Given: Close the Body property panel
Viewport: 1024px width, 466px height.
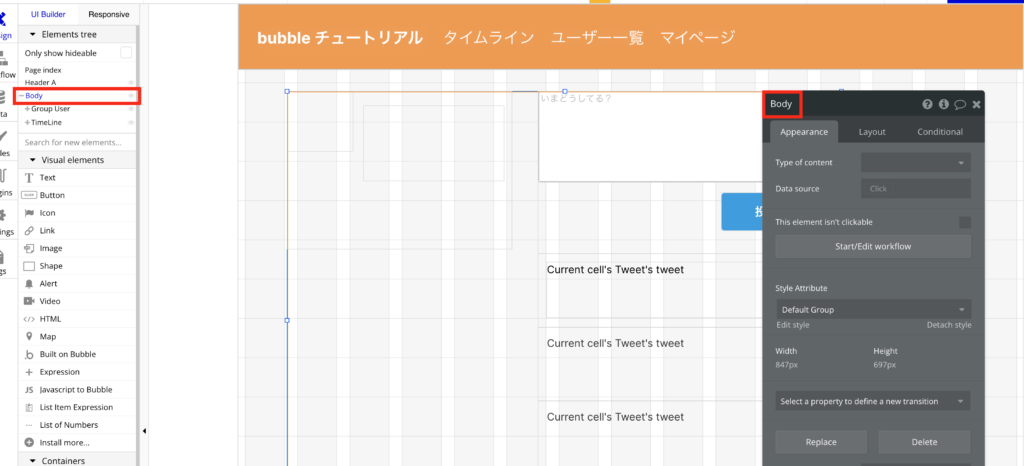Looking at the screenshot, I should (x=976, y=104).
